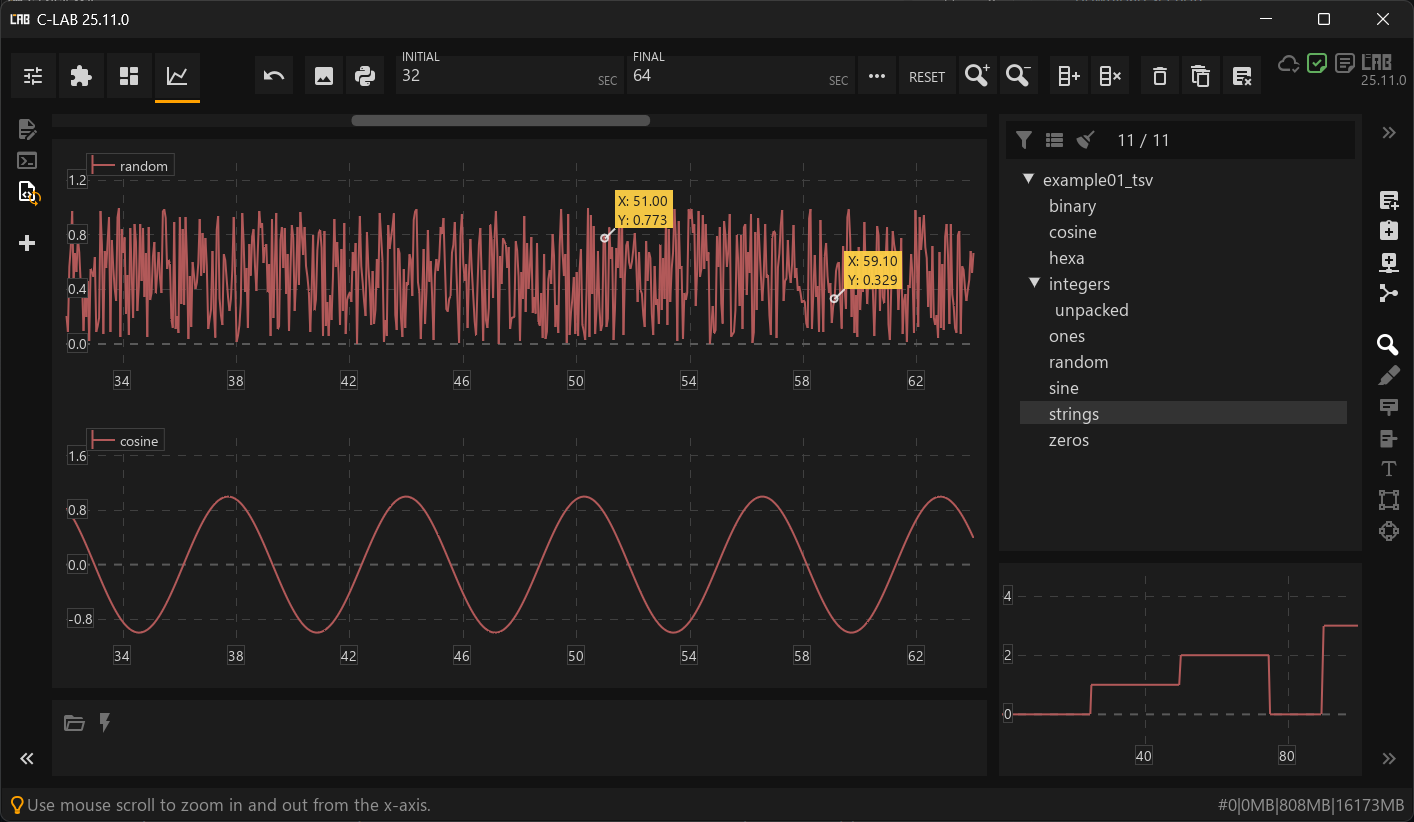Image resolution: width=1414 pixels, height=822 pixels.
Task: Click the green checkmark status icon
Action: click(1318, 63)
